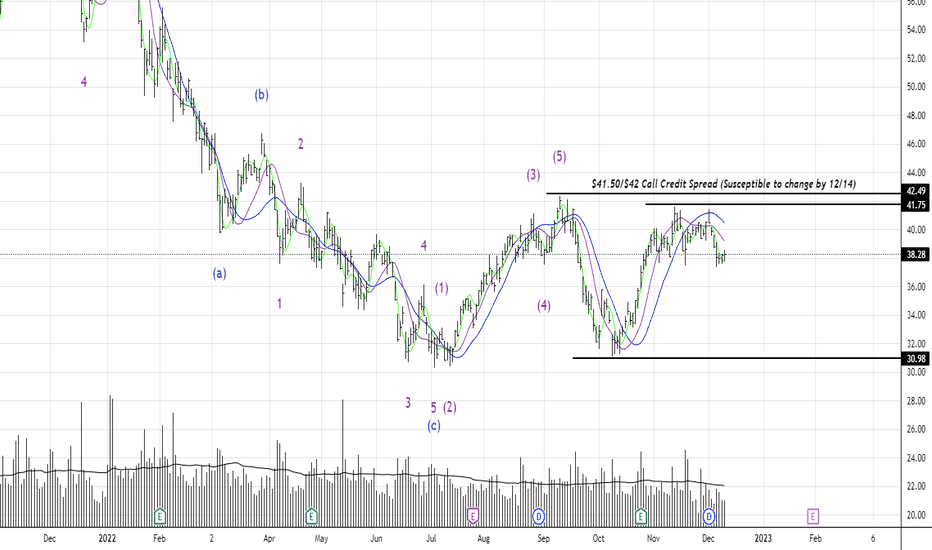This screenshot has width=932, height=550.
Task: Select the 41.75 price label on axis
Action: click(x=916, y=205)
